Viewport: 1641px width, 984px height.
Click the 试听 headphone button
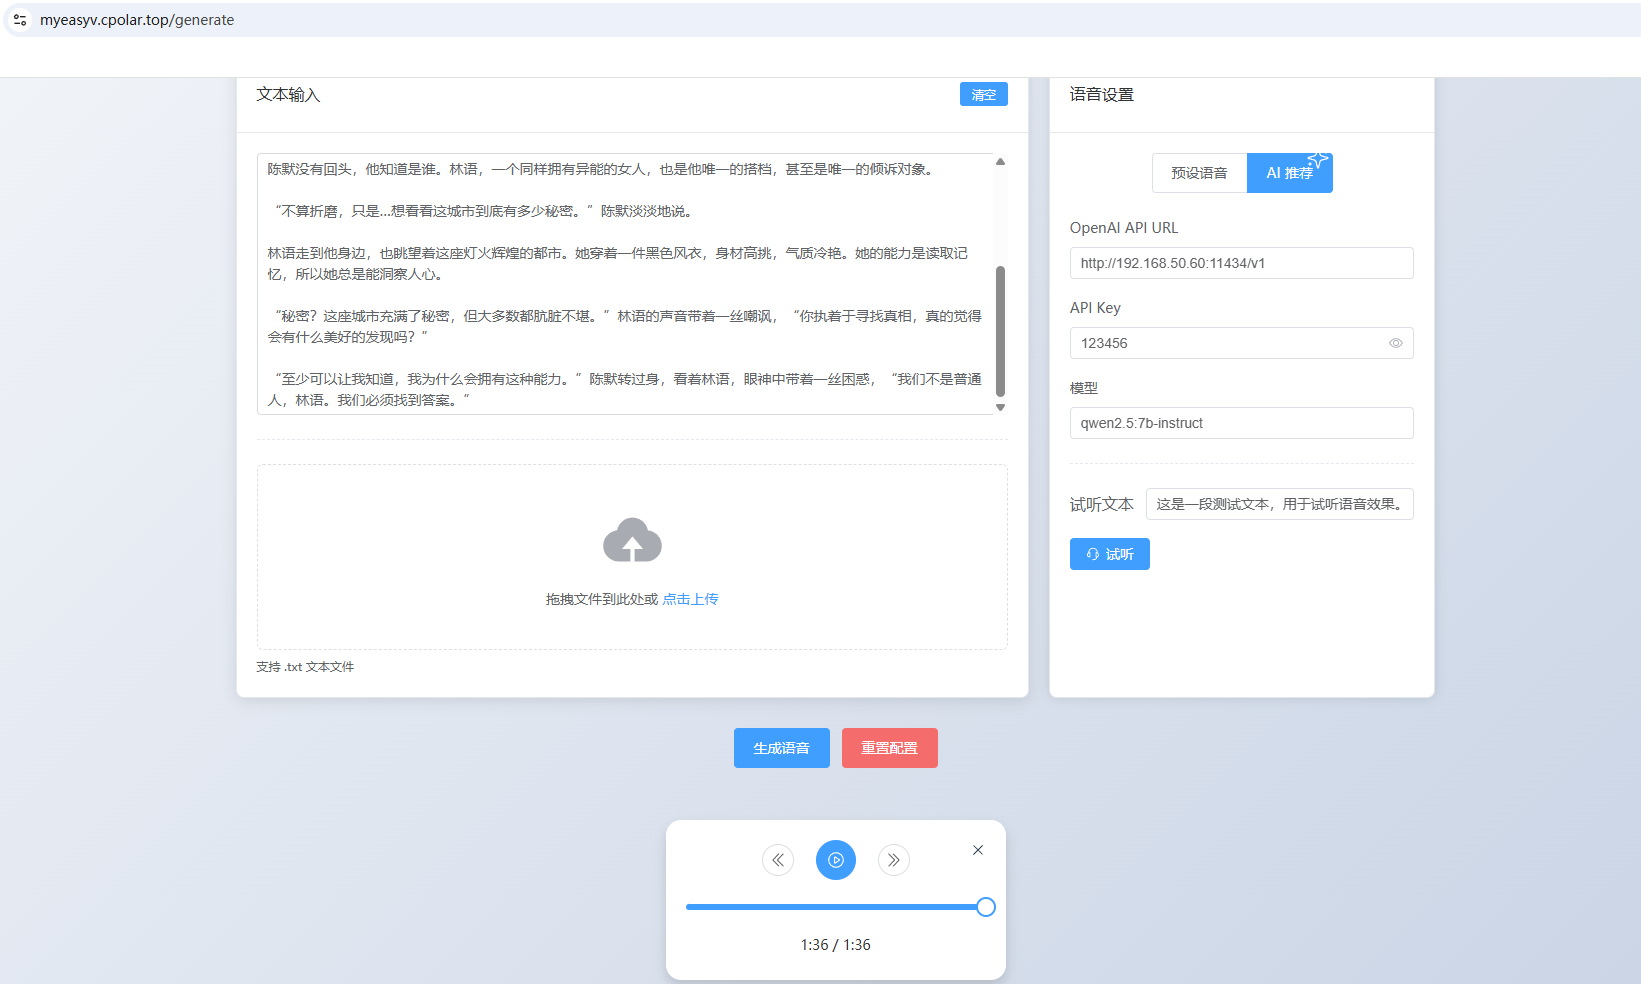point(1110,554)
